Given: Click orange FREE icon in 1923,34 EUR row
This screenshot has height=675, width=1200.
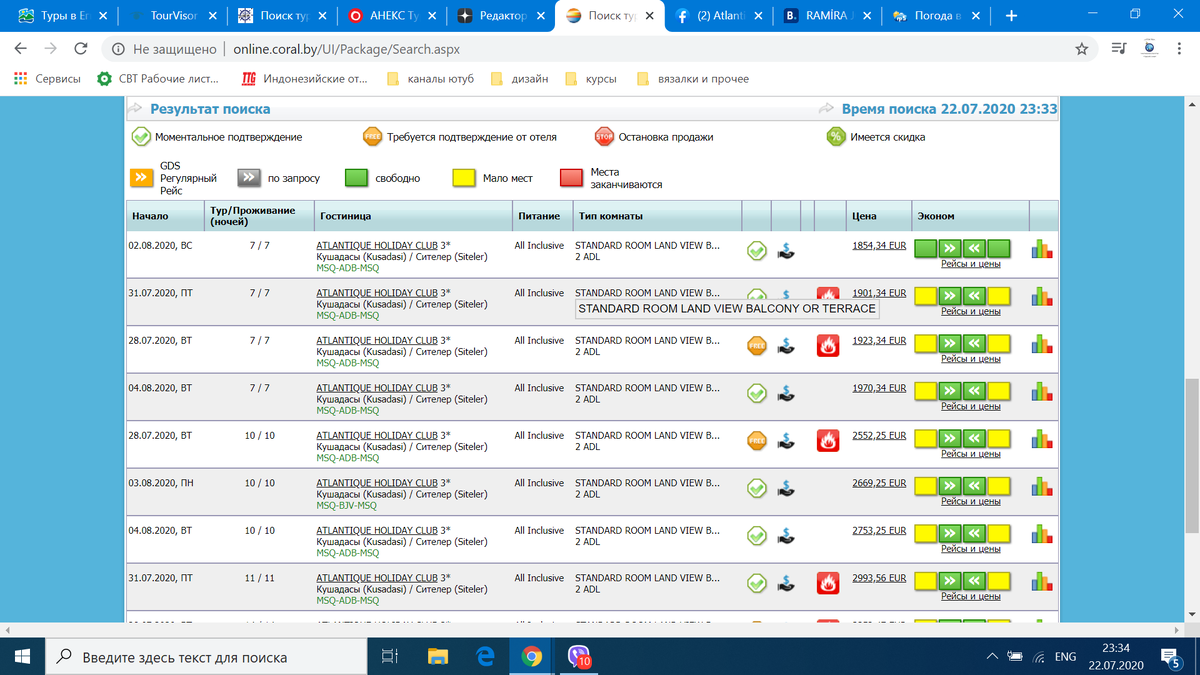Looking at the screenshot, I should click(x=758, y=346).
